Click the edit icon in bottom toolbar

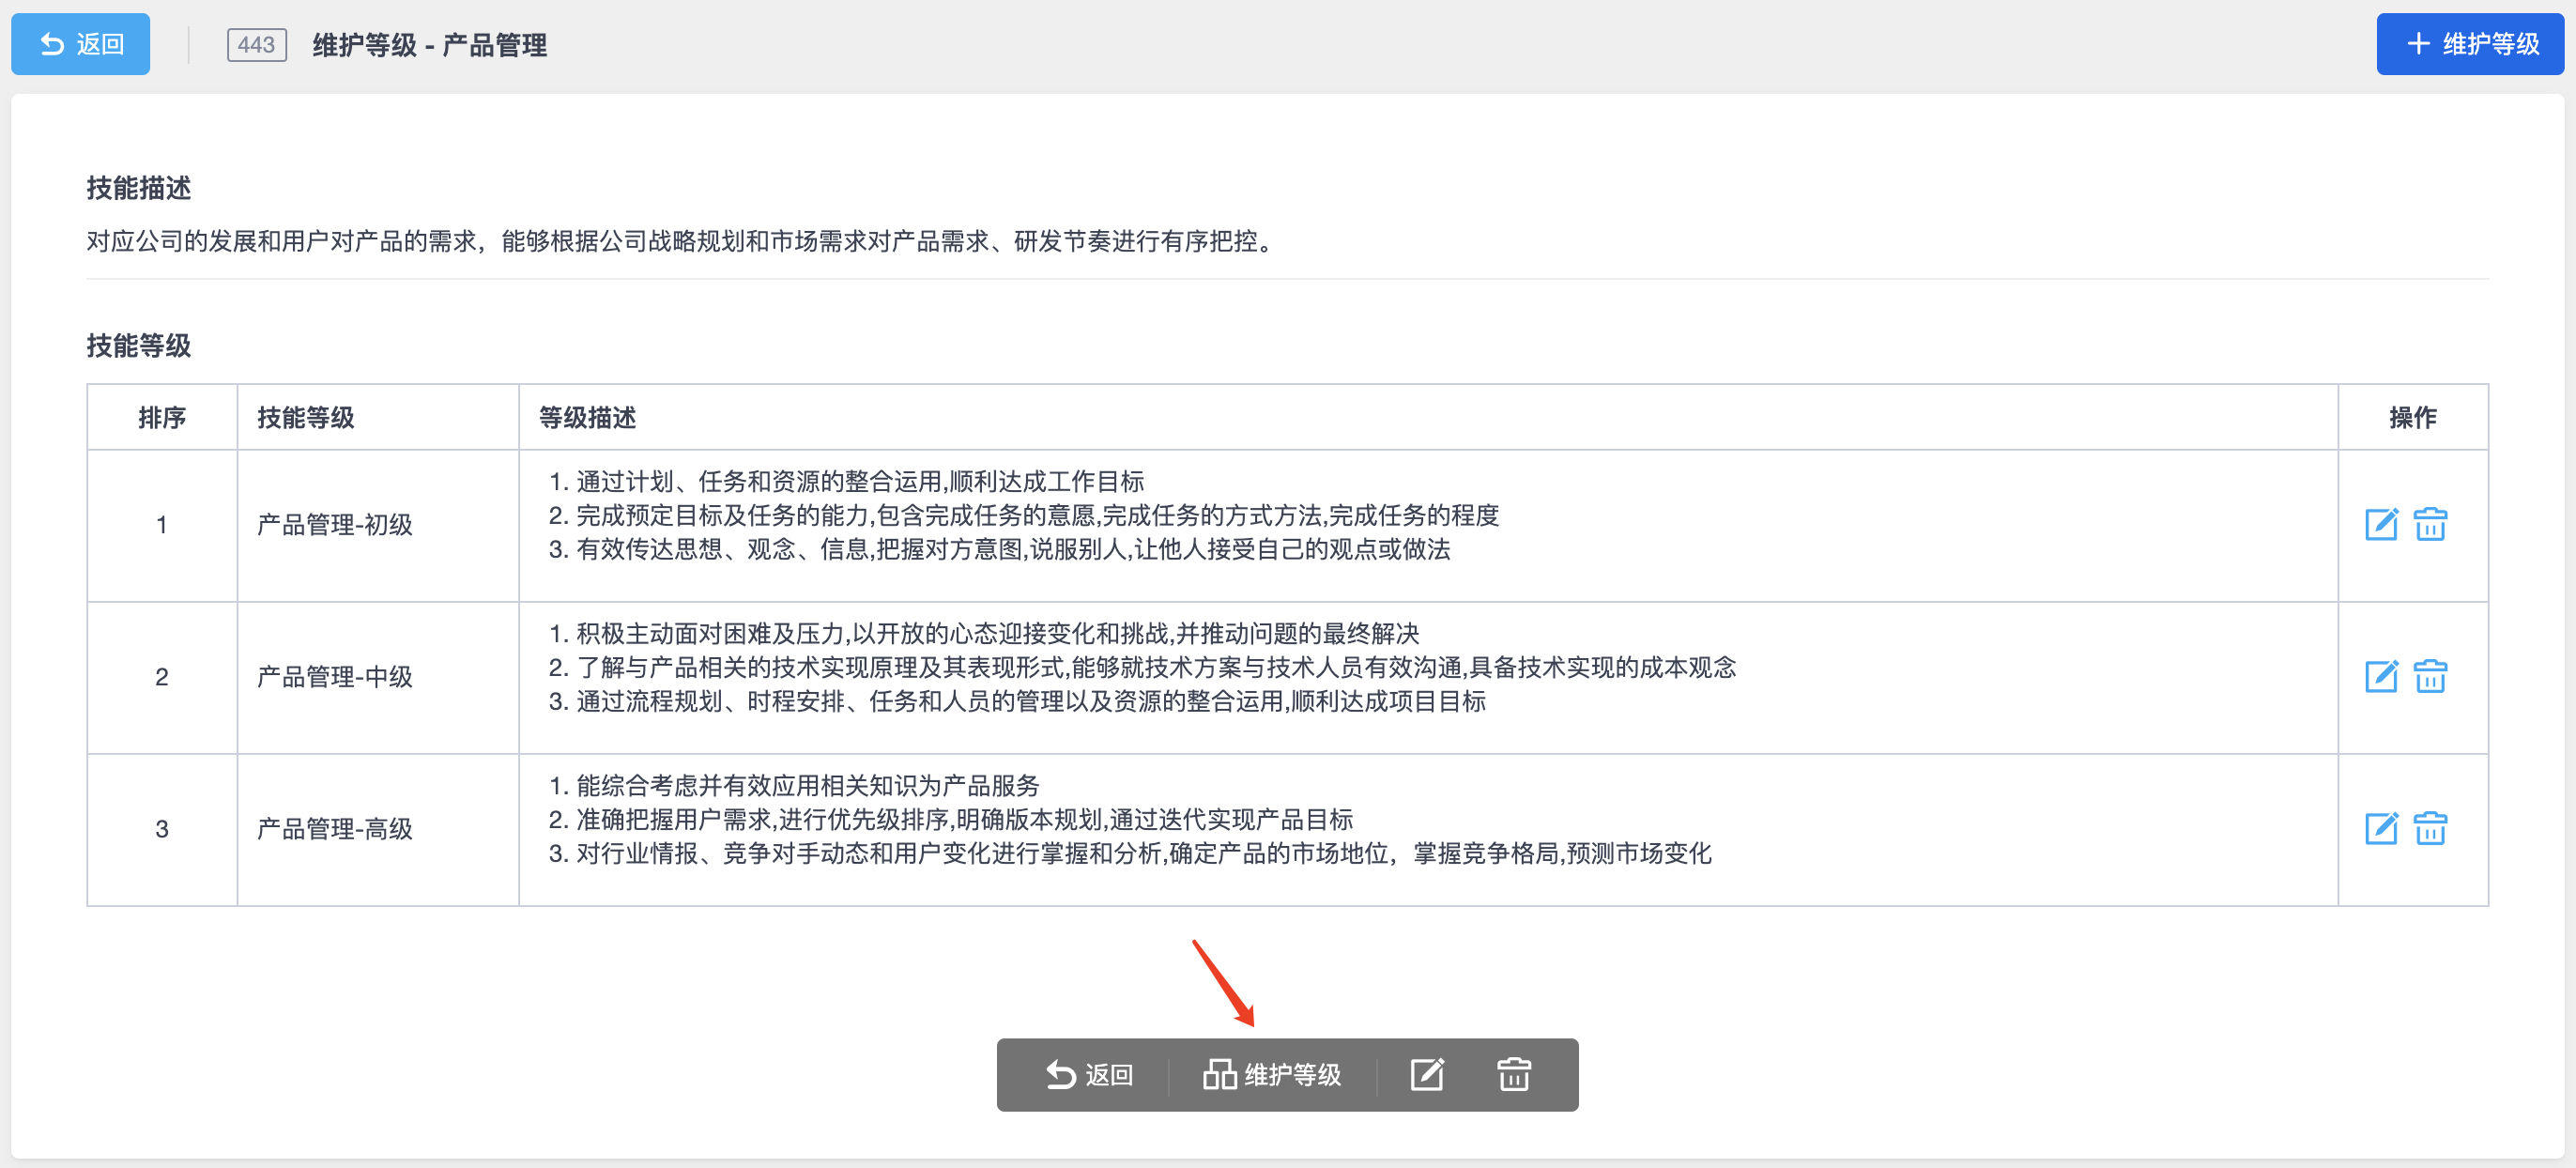tap(1427, 1074)
